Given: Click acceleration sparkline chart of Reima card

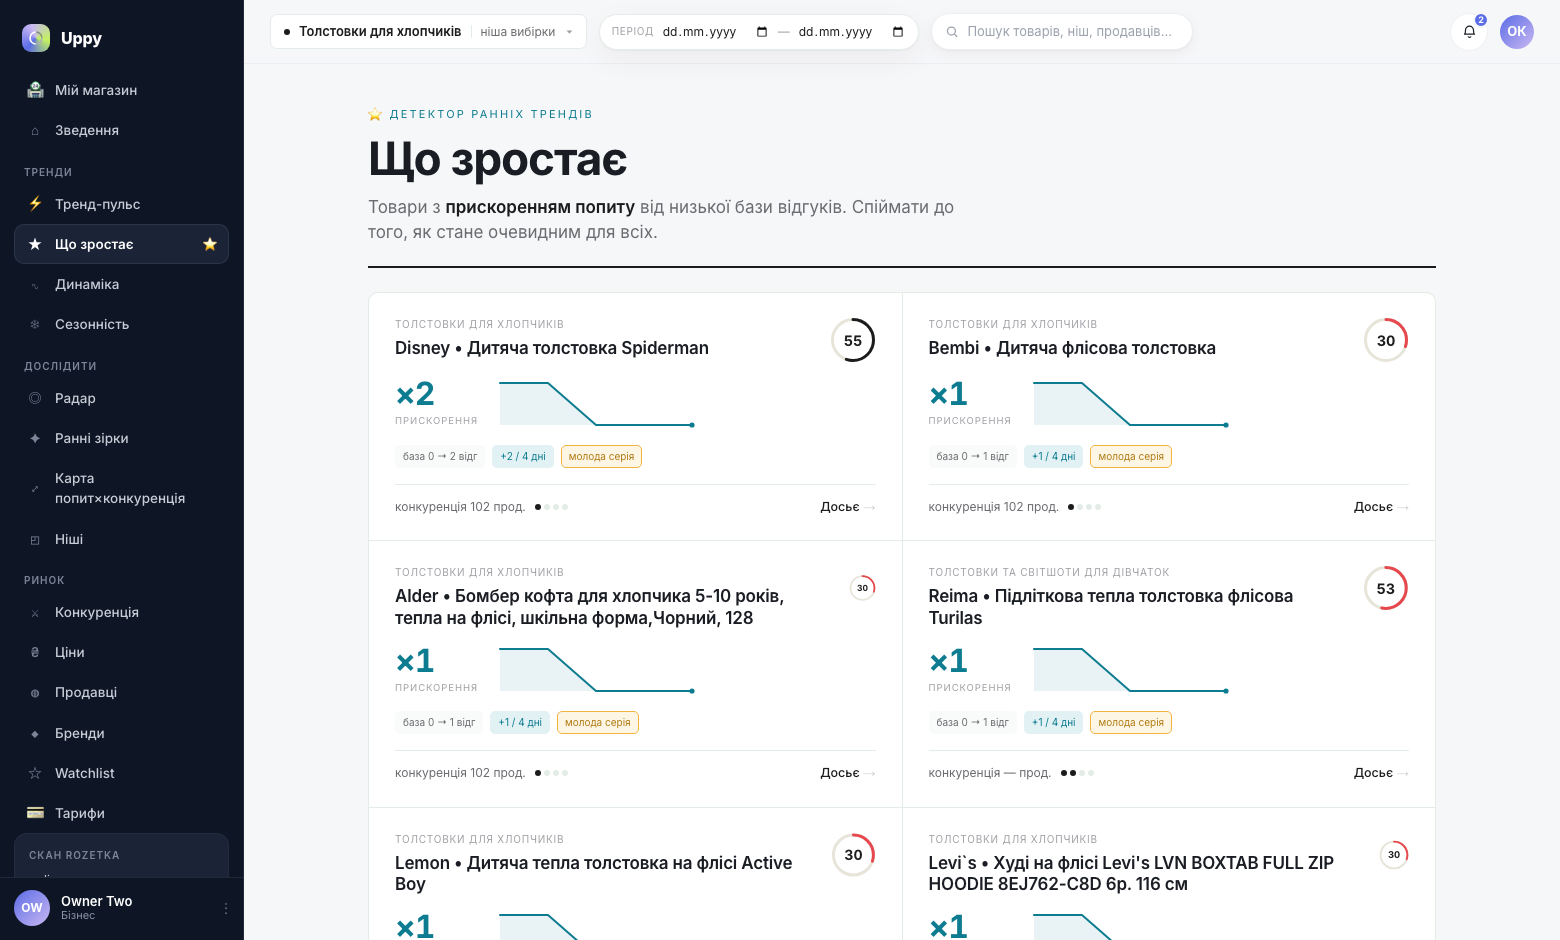Looking at the screenshot, I should (1130, 669).
